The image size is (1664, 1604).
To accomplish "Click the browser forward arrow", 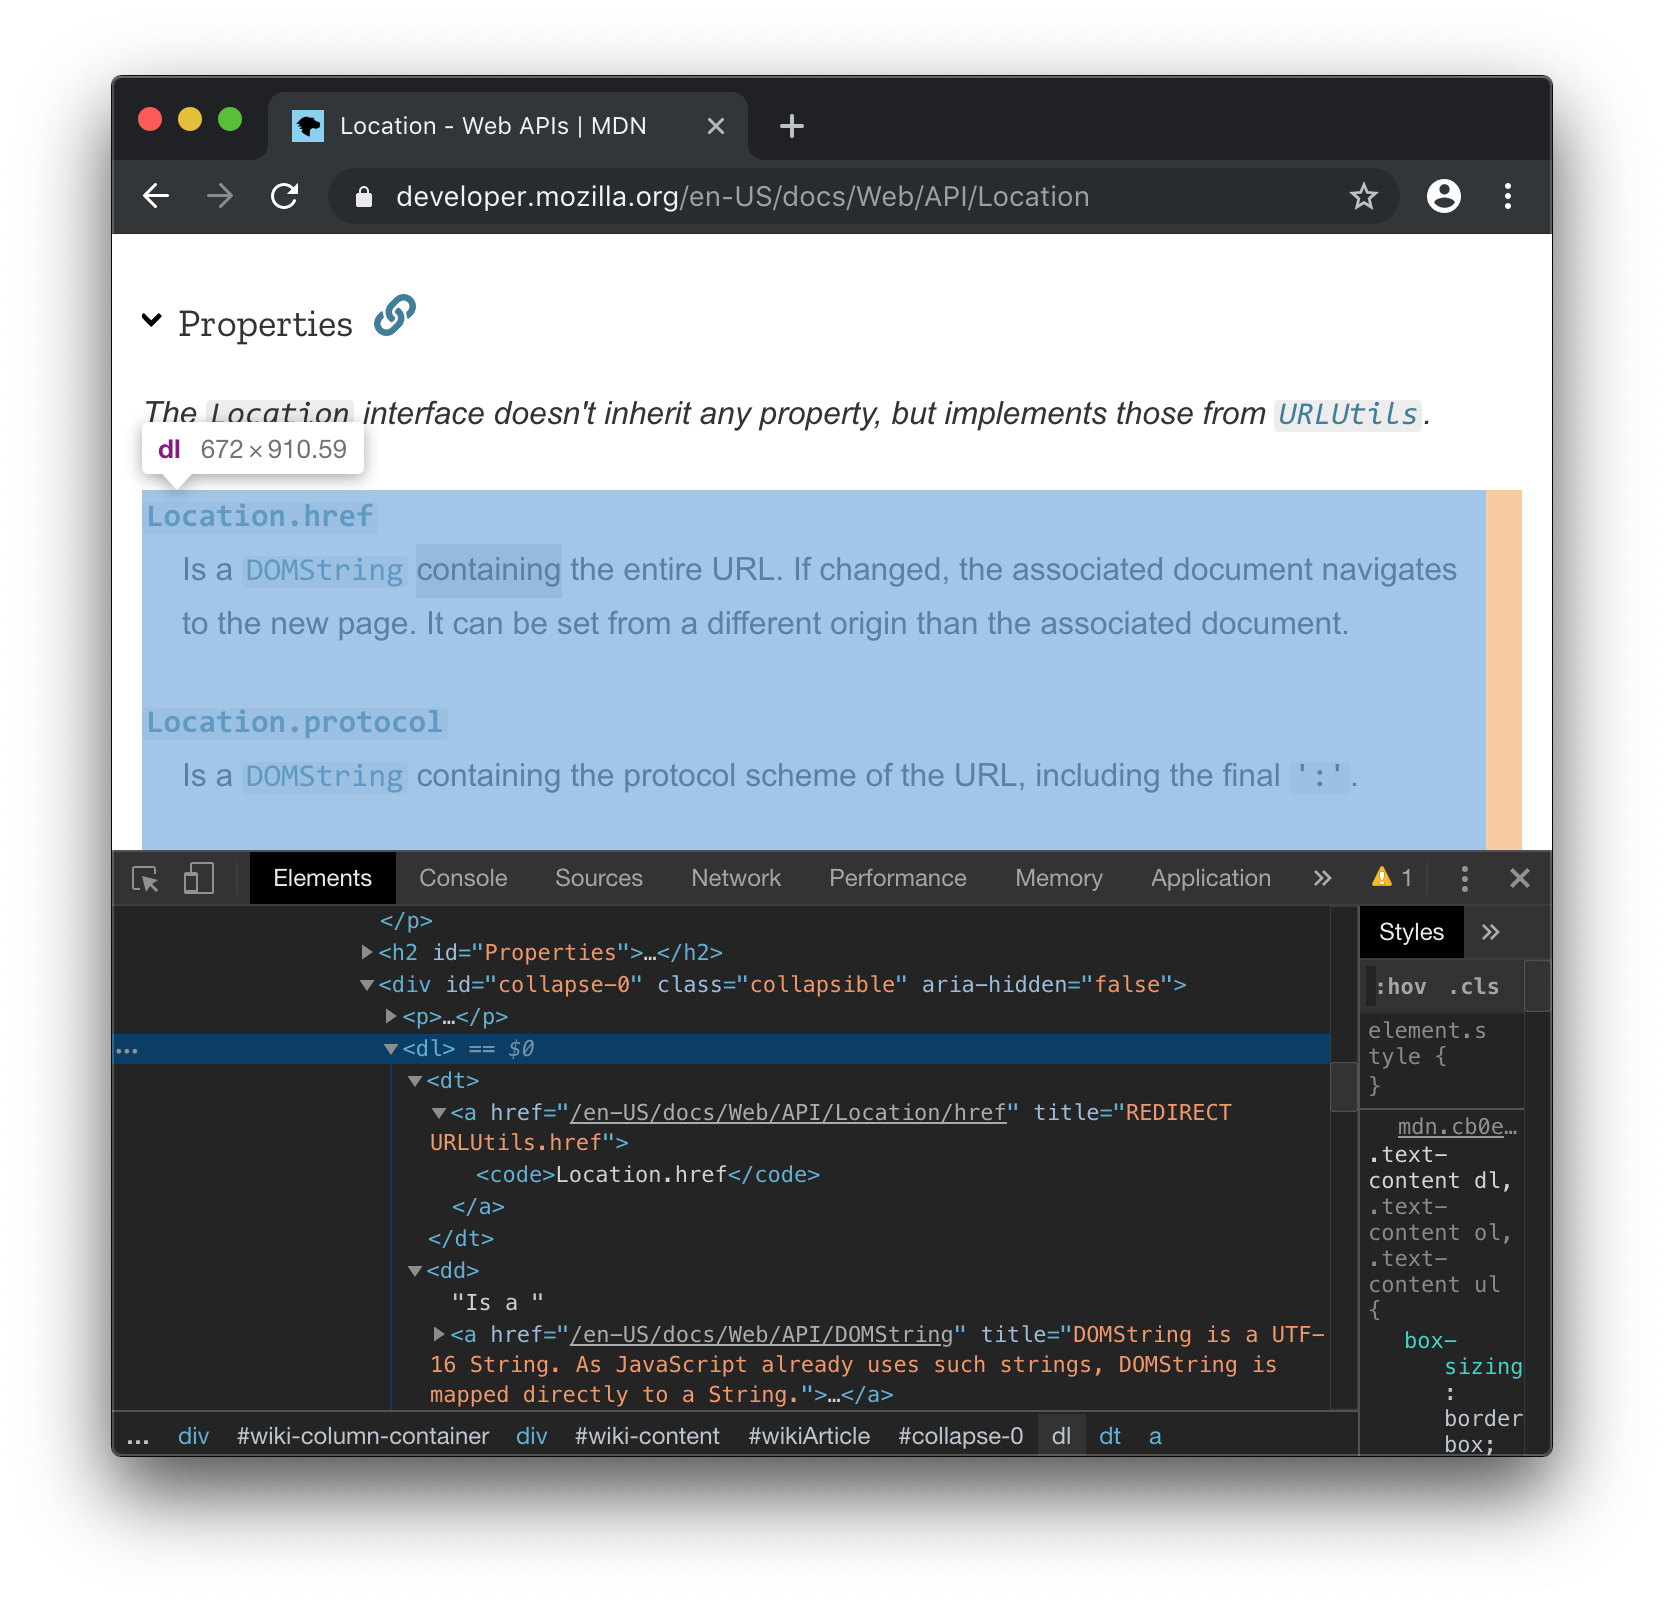I will click(x=220, y=196).
